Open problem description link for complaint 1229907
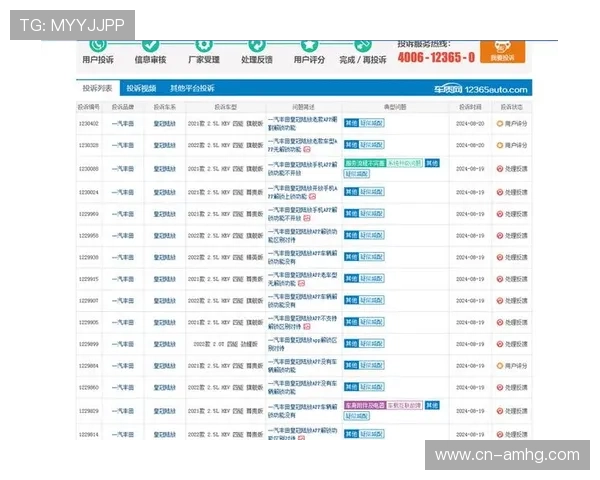The width and height of the screenshot is (600, 480). pos(302,300)
